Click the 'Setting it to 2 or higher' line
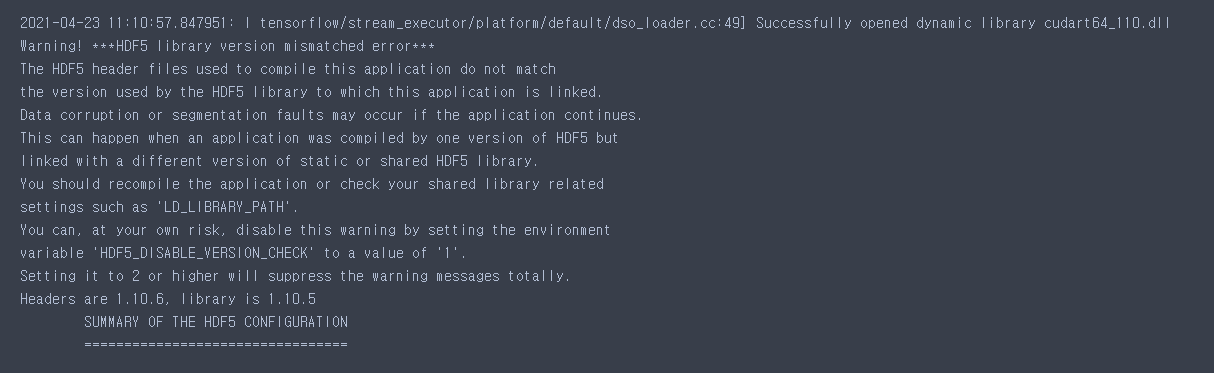1214x373 pixels. point(295,276)
